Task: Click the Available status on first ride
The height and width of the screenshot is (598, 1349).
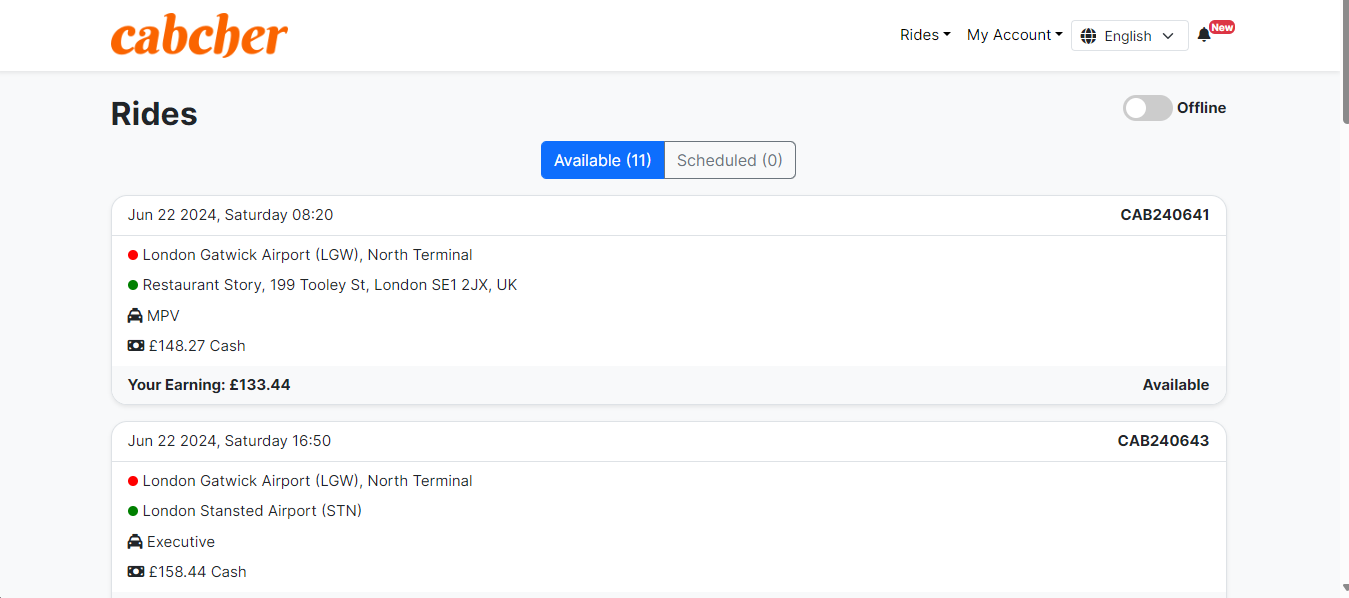Action: tap(1176, 385)
